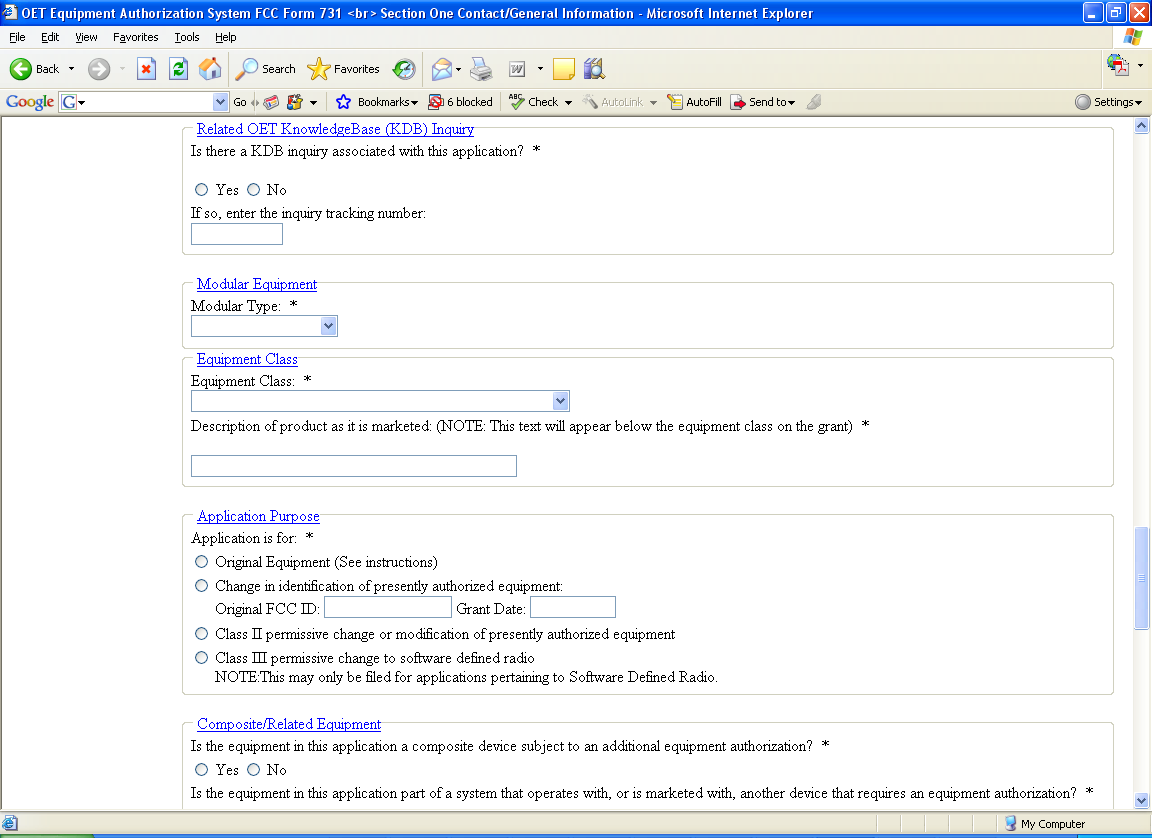This screenshot has width=1152, height=838.
Task: Open Favorites star in the toolbar
Action: tap(318, 69)
